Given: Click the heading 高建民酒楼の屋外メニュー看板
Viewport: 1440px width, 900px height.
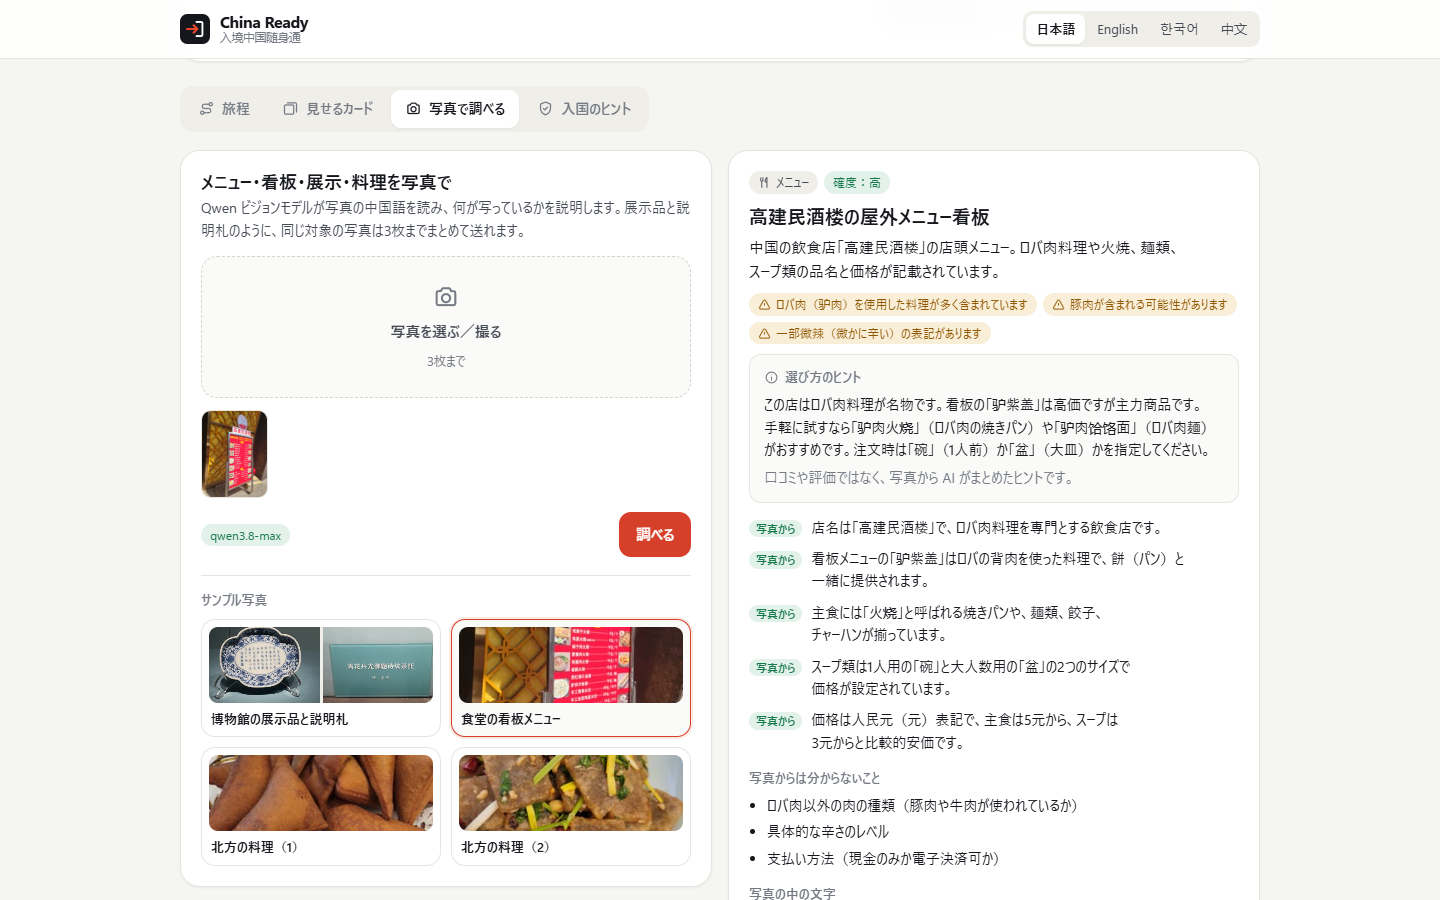Looking at the screenshot, I should click(x=869, y=217).
